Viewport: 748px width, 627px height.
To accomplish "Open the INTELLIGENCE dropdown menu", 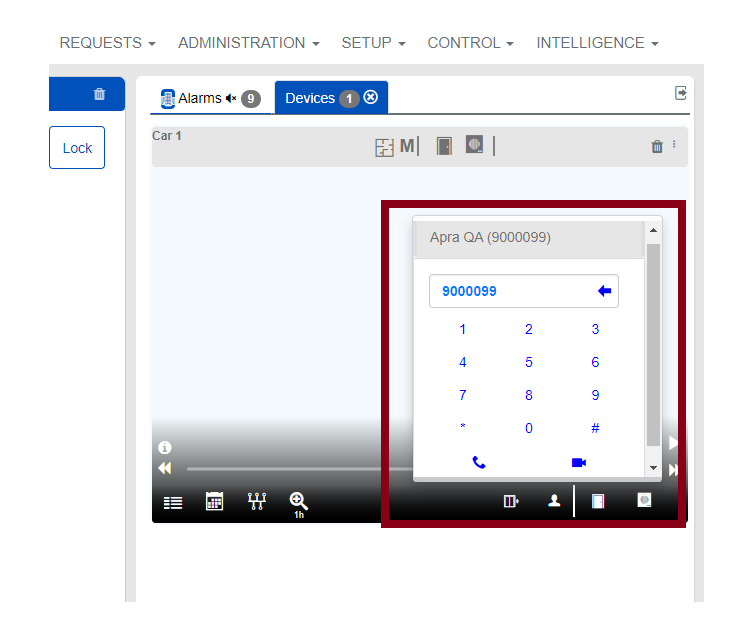I will [597, 43].
